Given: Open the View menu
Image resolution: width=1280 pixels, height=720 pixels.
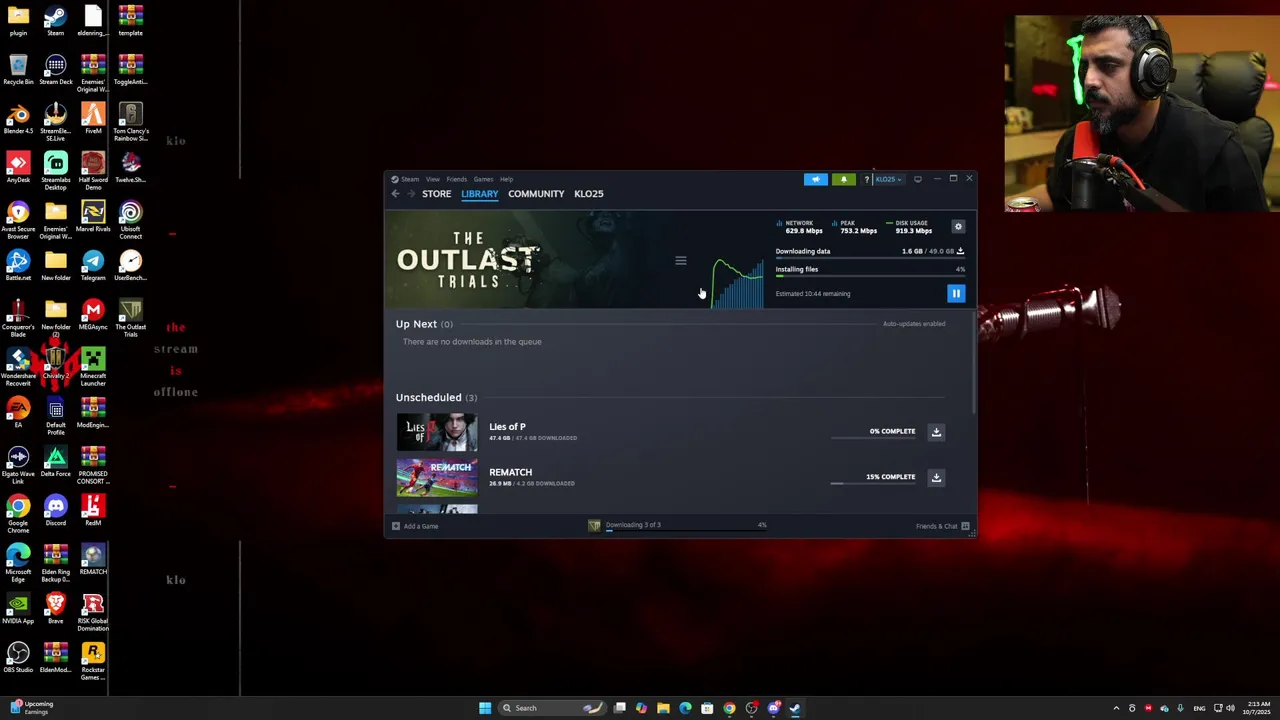Looking at the screenshot, I should (433, 179).
